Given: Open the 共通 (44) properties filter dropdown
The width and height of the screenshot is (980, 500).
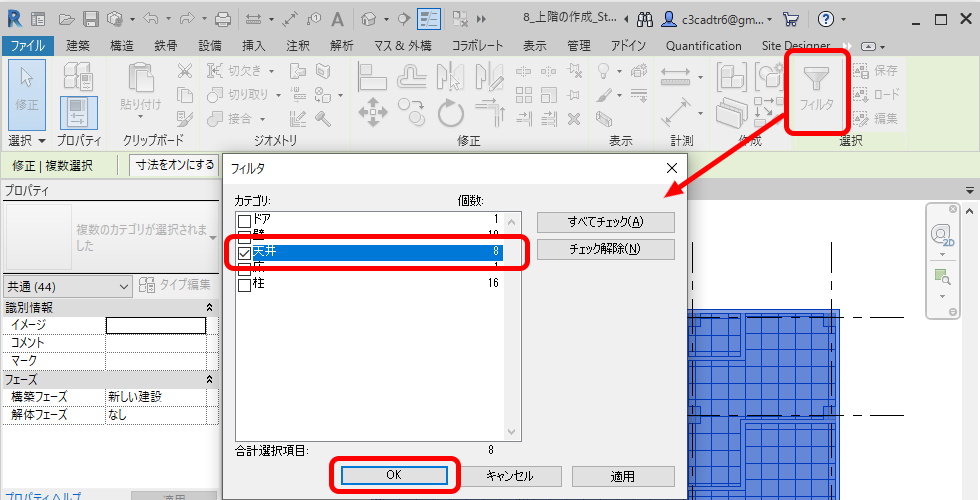Looking at the screenshot, I should click(x=68, y=286).
